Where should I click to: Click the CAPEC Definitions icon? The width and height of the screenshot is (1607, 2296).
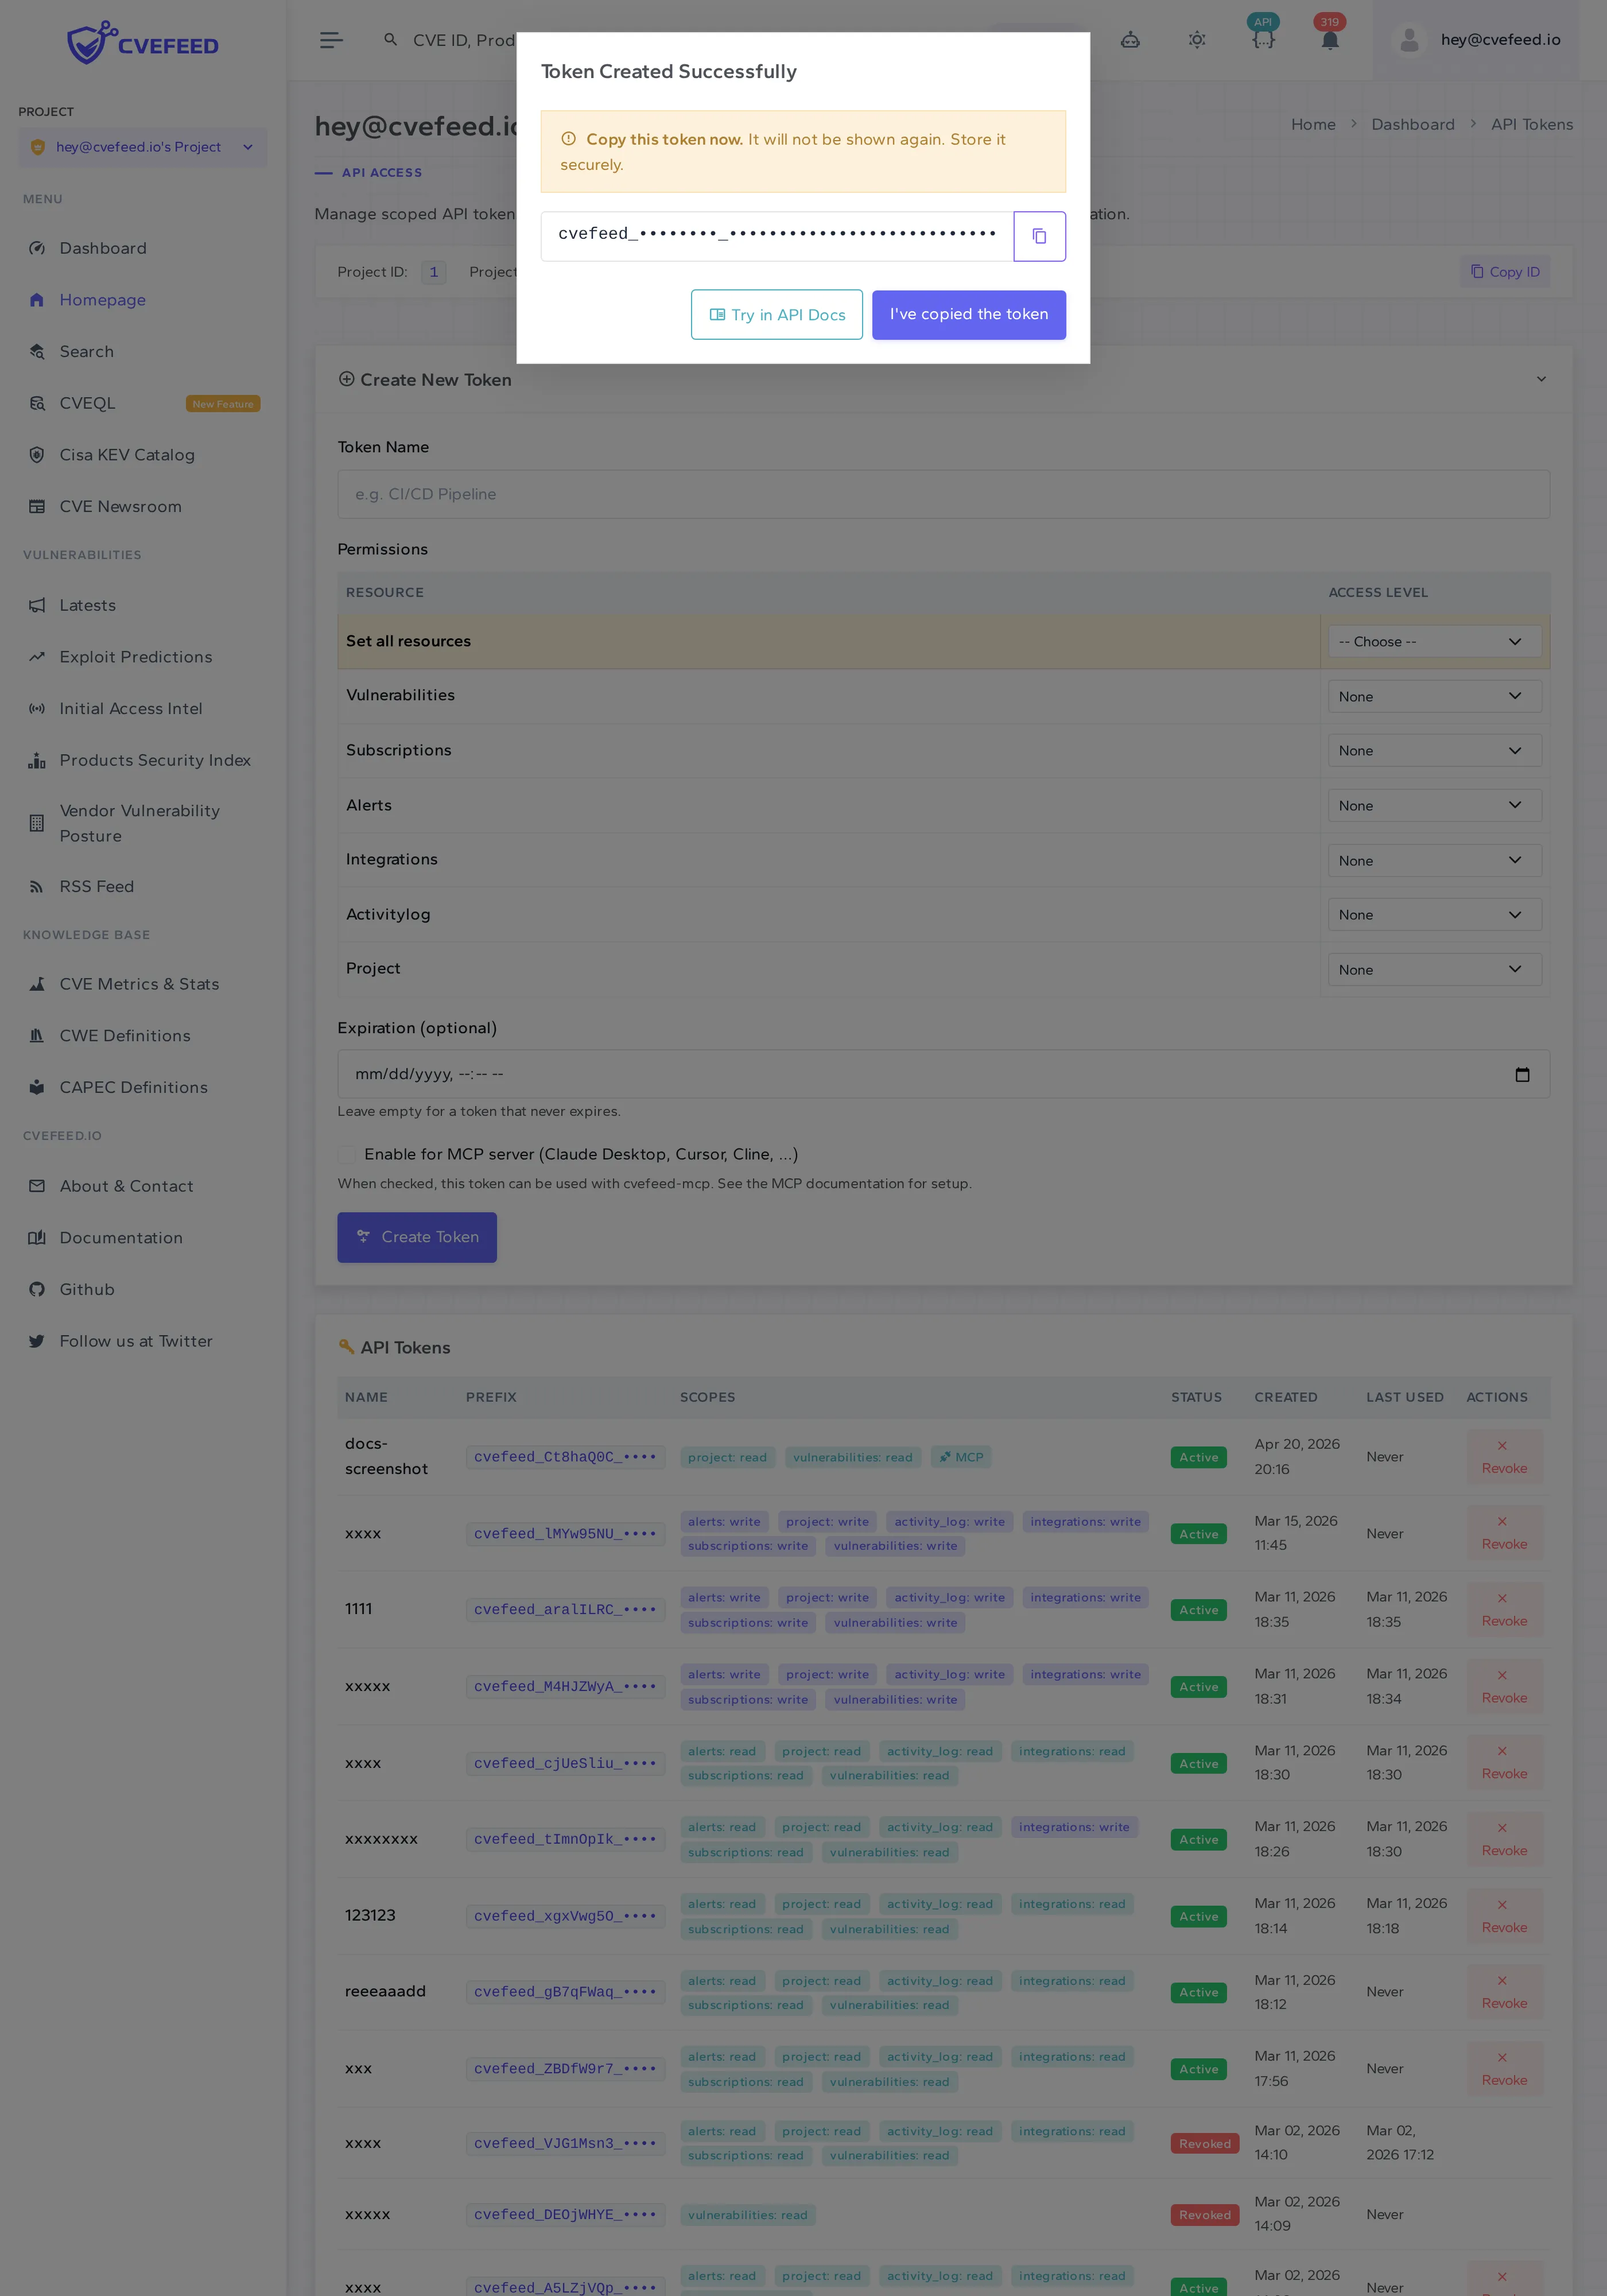coord(37,1087)
